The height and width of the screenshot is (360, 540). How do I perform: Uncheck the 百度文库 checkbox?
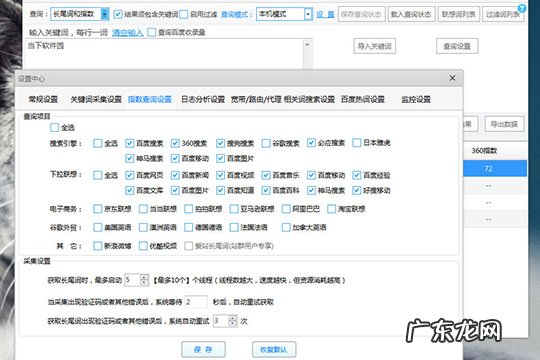point(129,190)
